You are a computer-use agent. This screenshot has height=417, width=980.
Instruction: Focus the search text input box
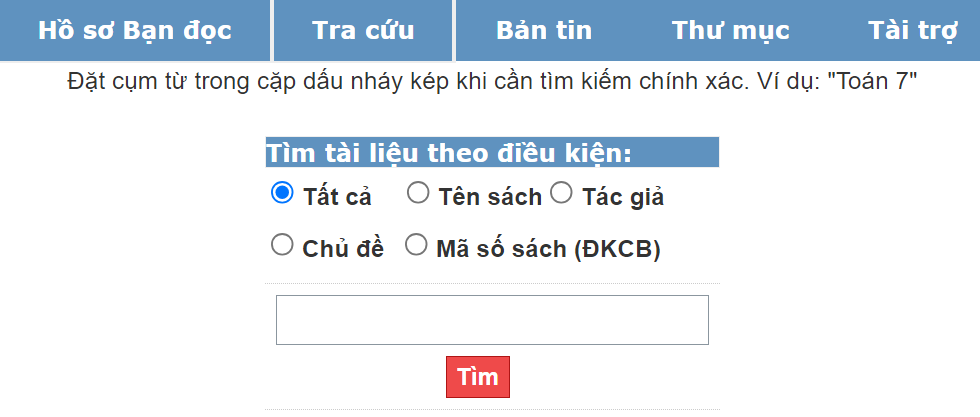pyautogui.click(x=492, y=320)
